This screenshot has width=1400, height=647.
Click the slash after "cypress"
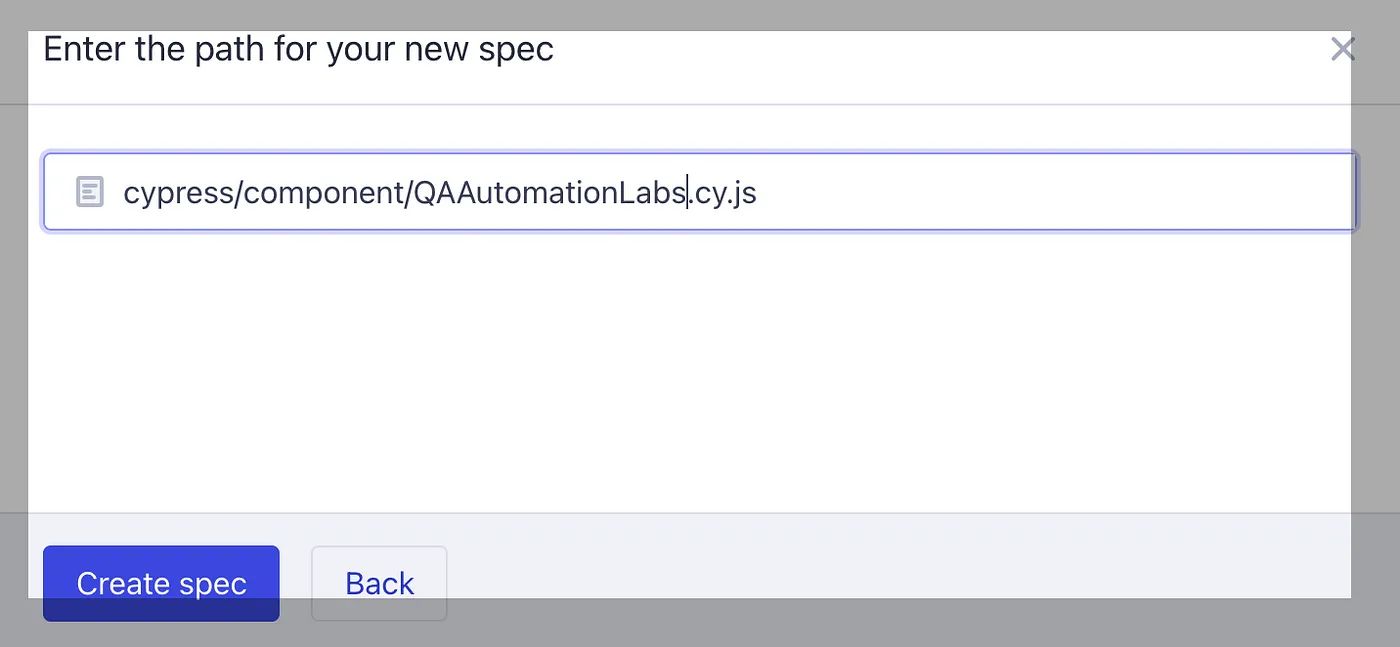[x=237, y=192]
